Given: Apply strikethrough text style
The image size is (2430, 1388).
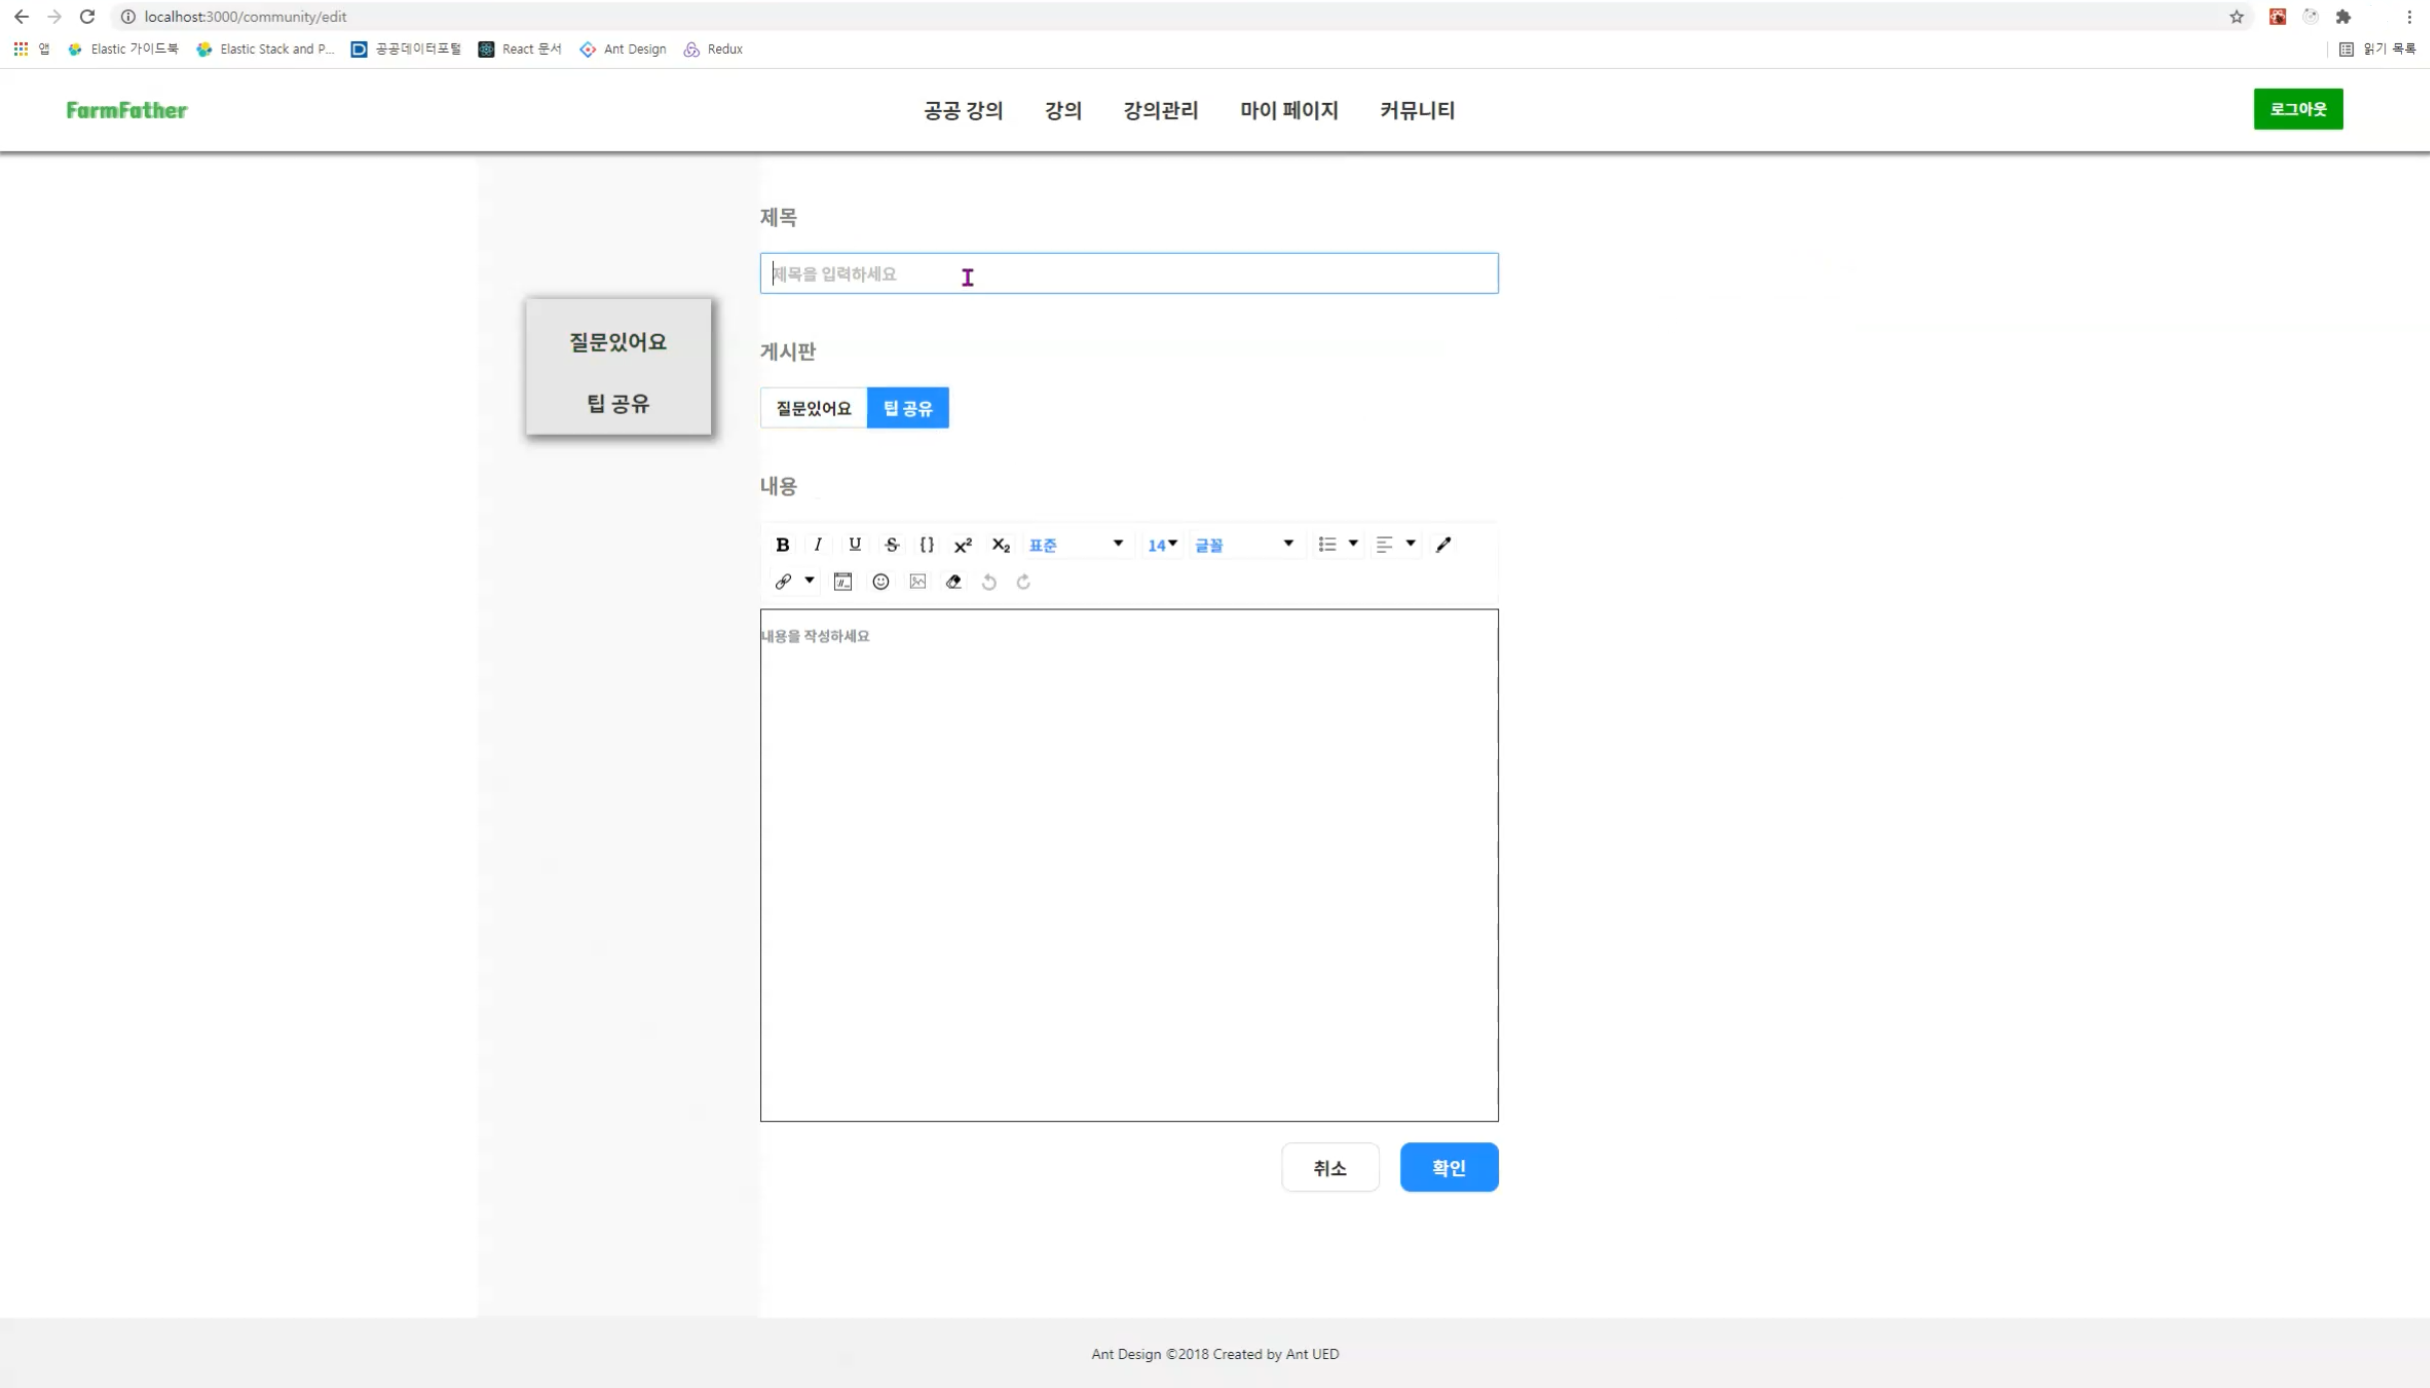Looking at the screenshot, I should [x=891, y=544].
